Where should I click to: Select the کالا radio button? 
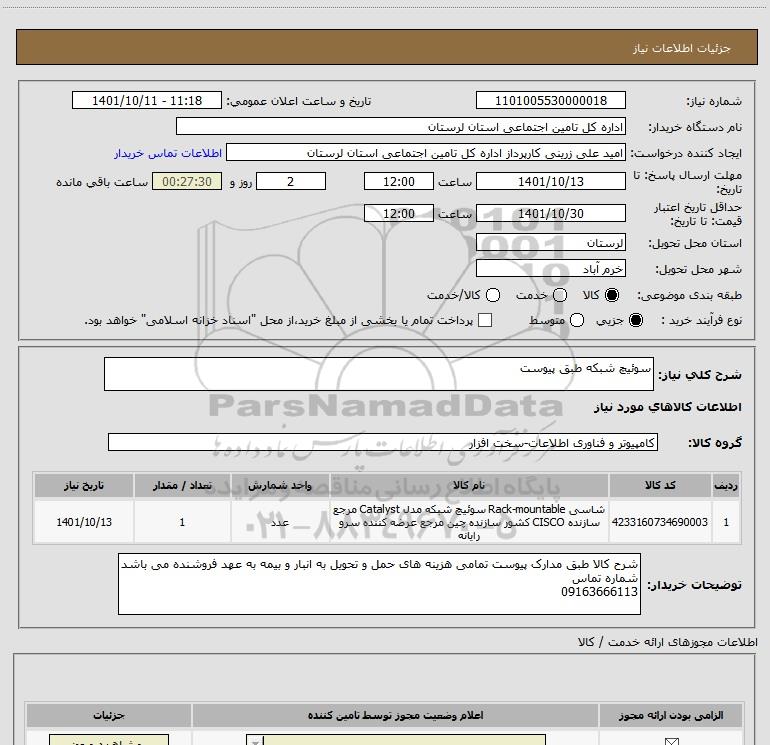point(612,295)
